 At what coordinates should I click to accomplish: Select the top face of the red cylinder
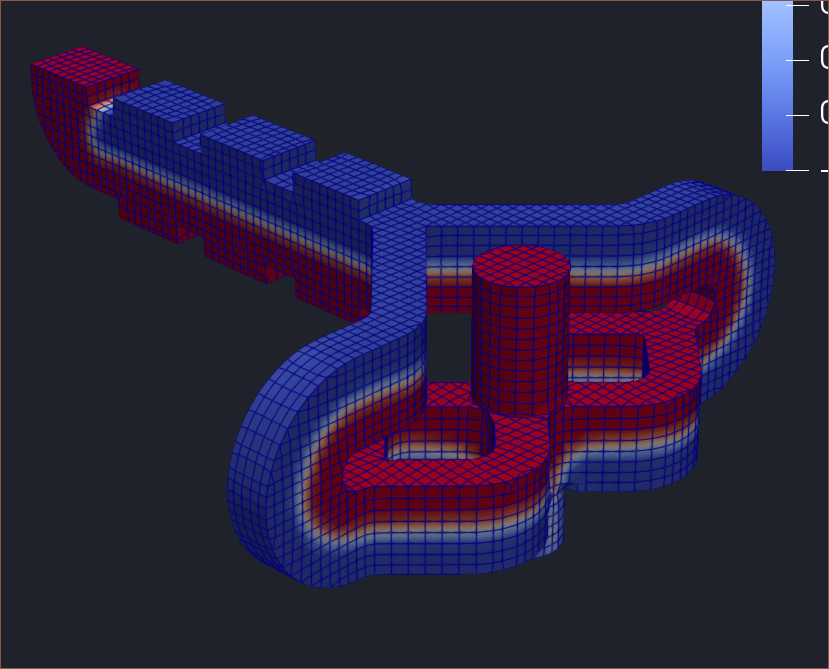521,267
